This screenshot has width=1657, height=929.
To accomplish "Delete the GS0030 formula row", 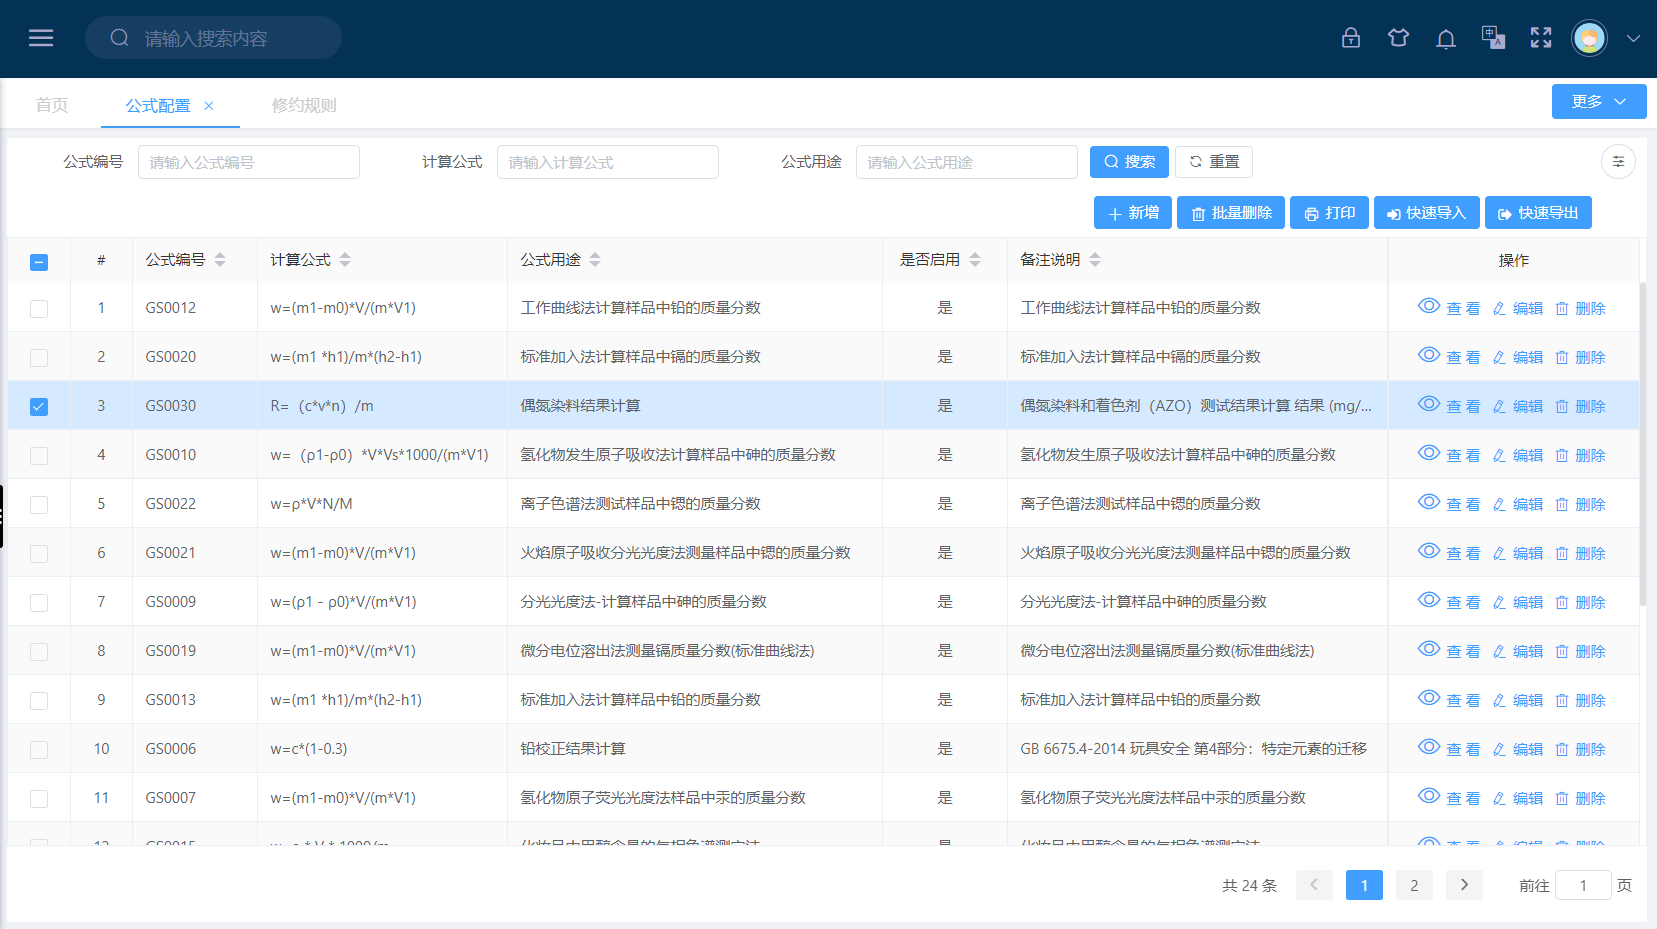I will pos(1580,406).
